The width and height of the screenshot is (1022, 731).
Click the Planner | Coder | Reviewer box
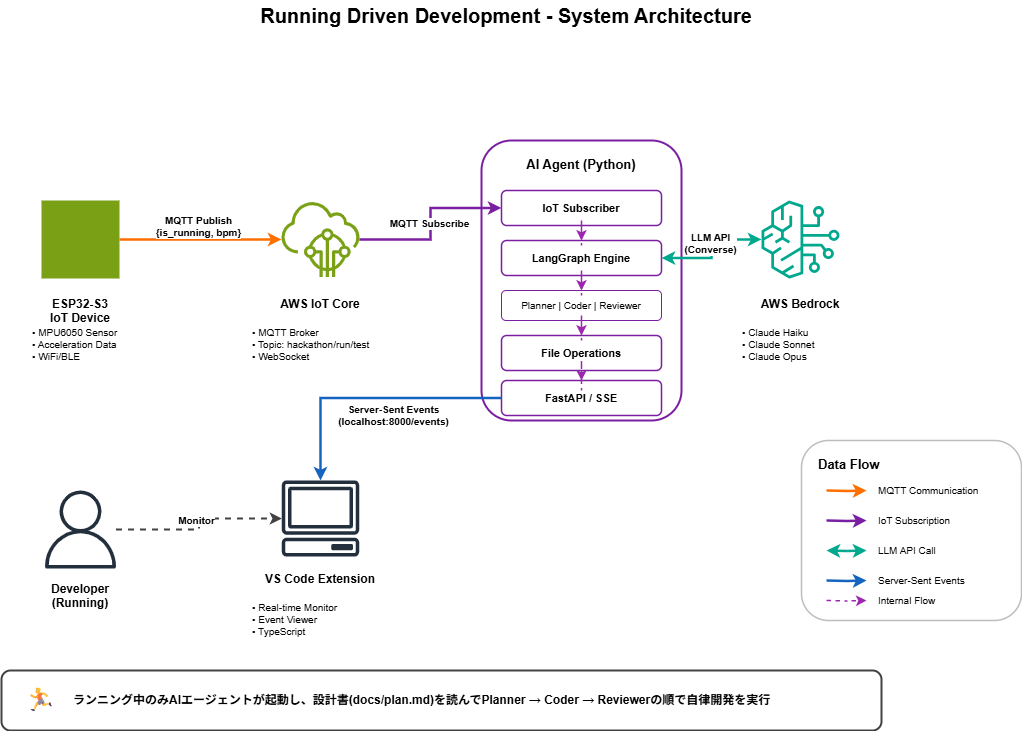click(581, 305)
